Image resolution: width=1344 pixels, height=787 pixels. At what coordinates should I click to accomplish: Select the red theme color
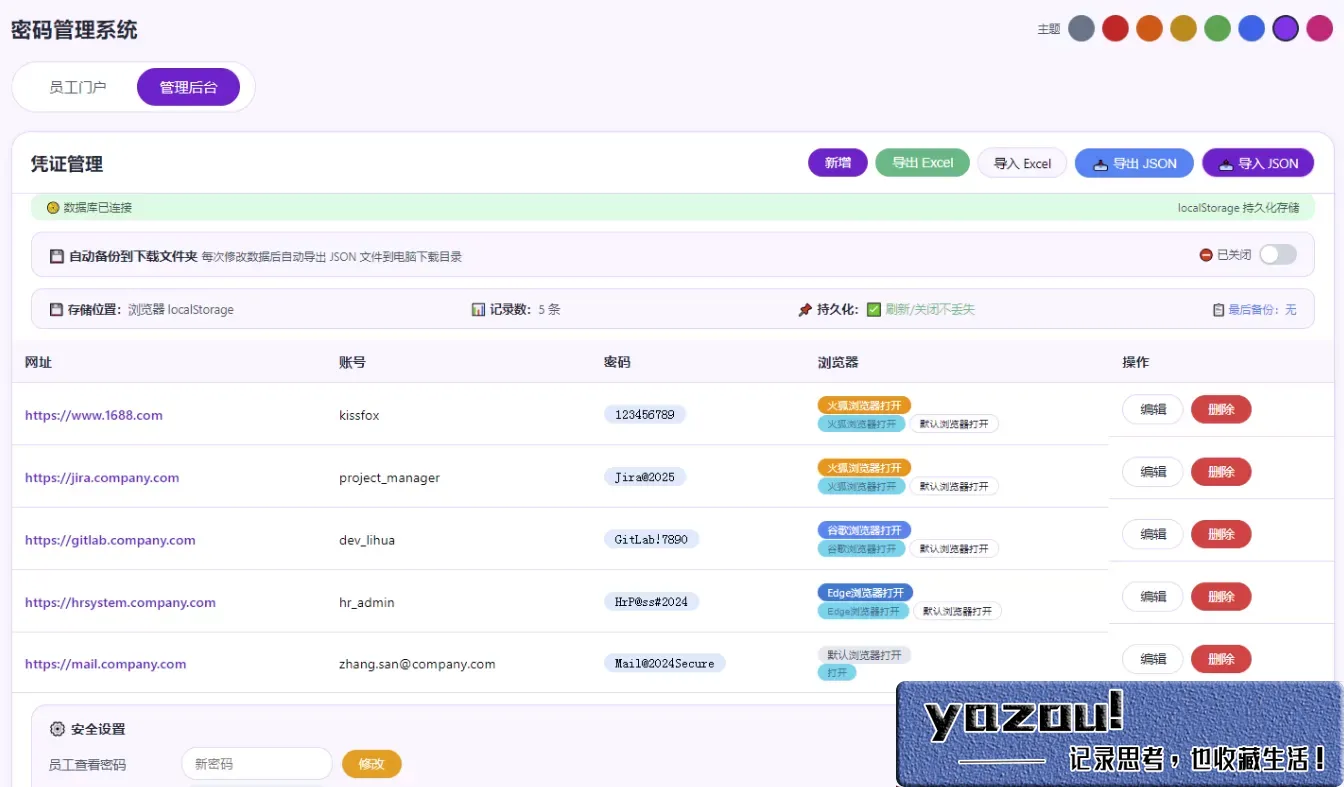1115,28
